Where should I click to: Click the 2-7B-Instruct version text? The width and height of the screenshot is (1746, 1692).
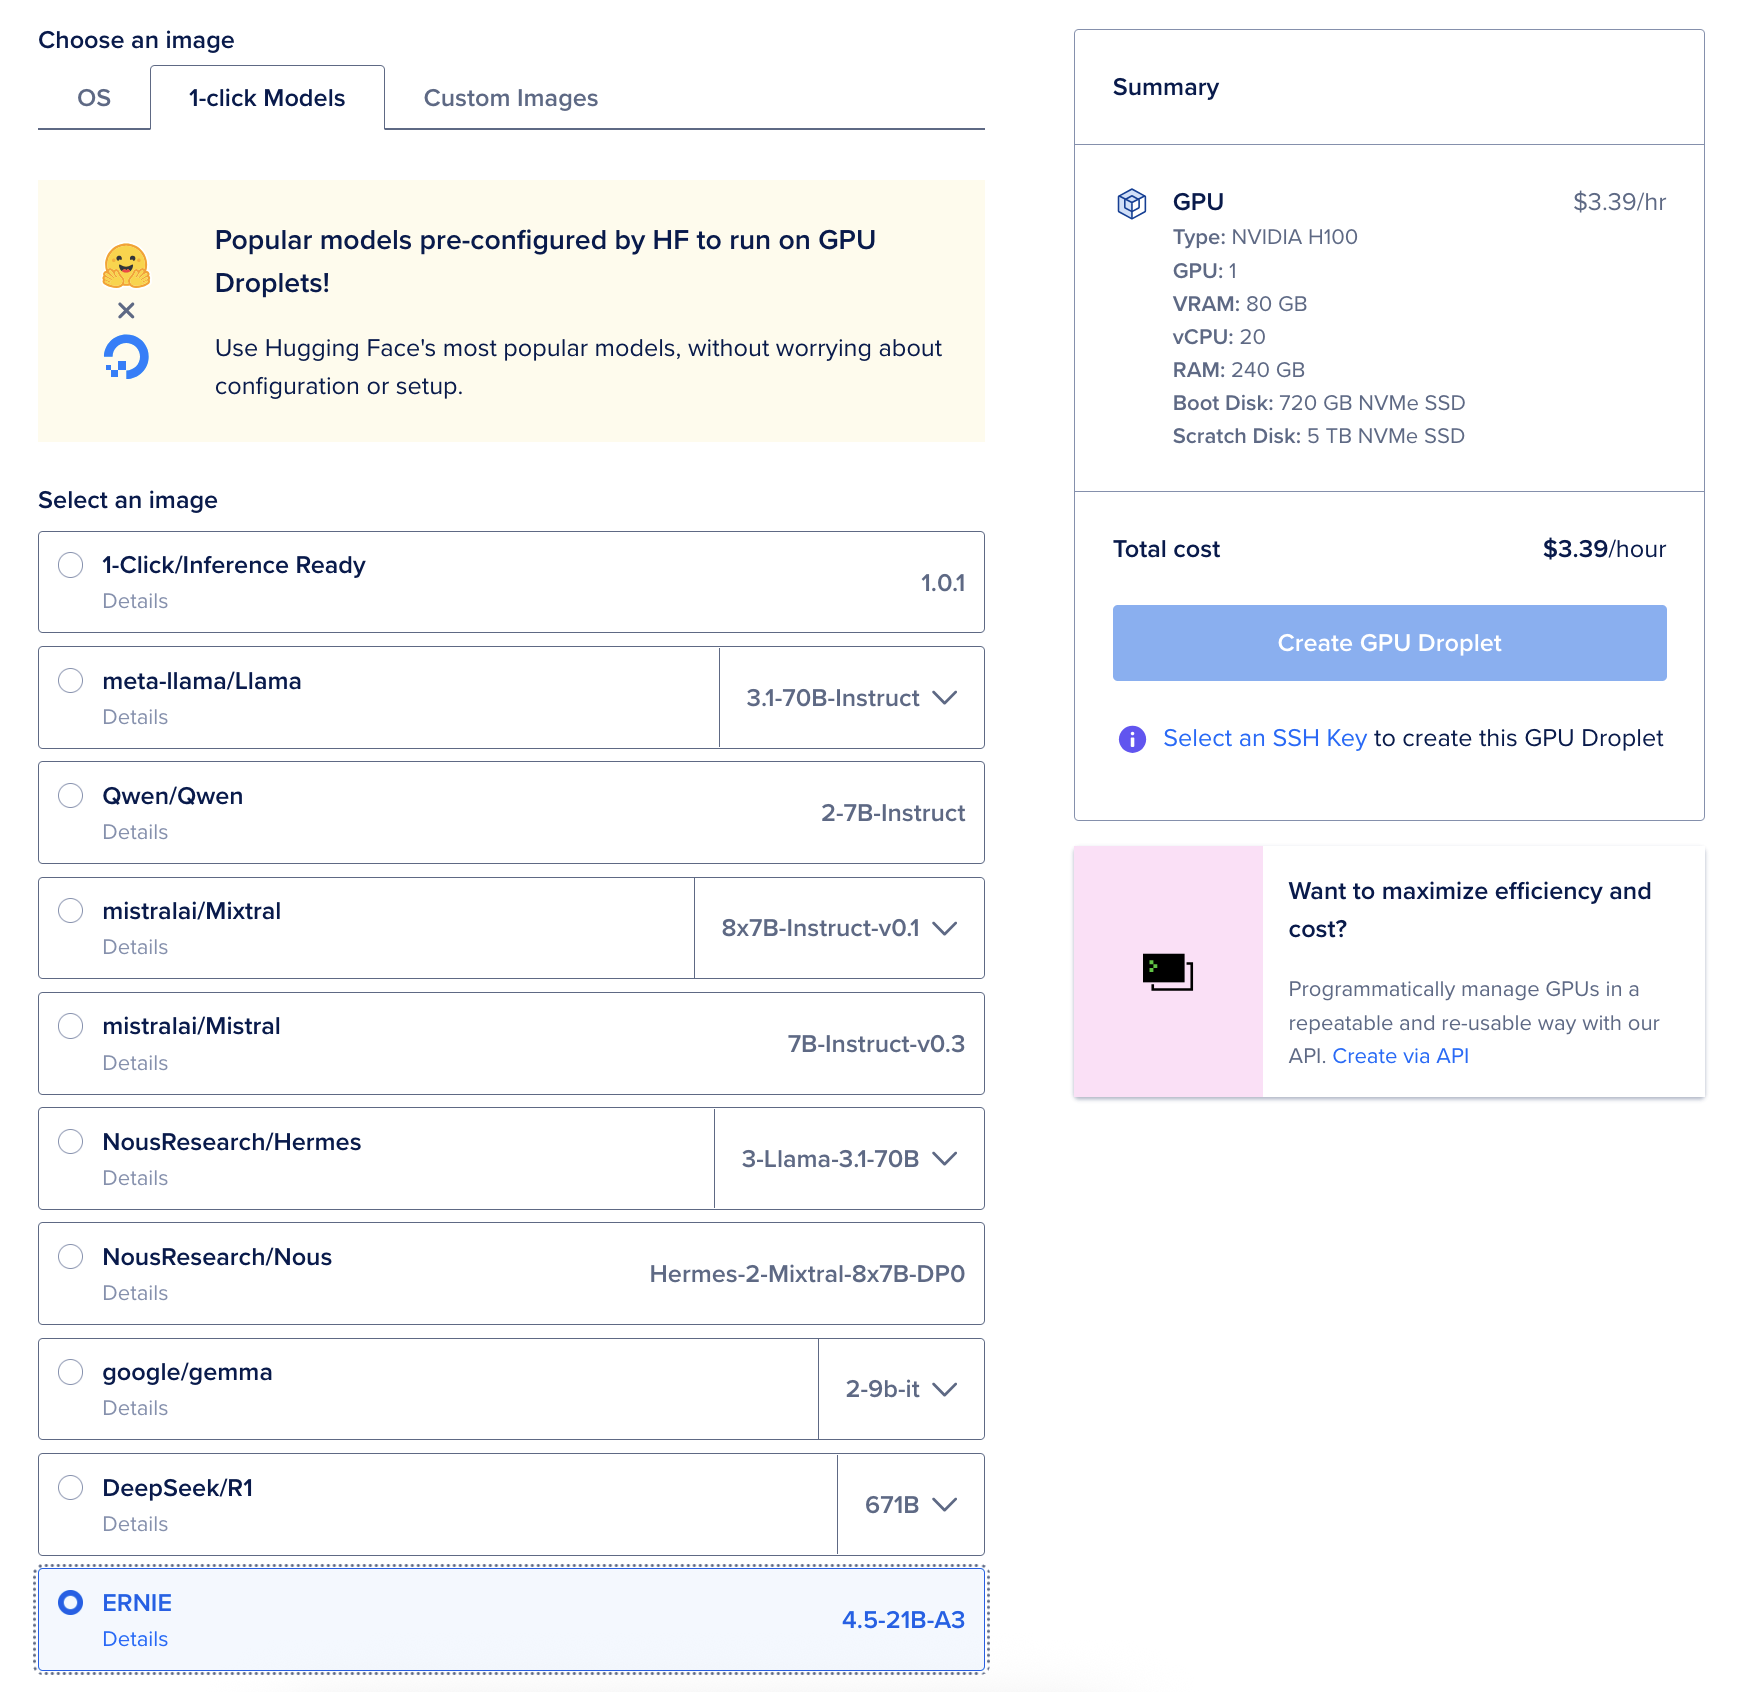tap(893, 813)
